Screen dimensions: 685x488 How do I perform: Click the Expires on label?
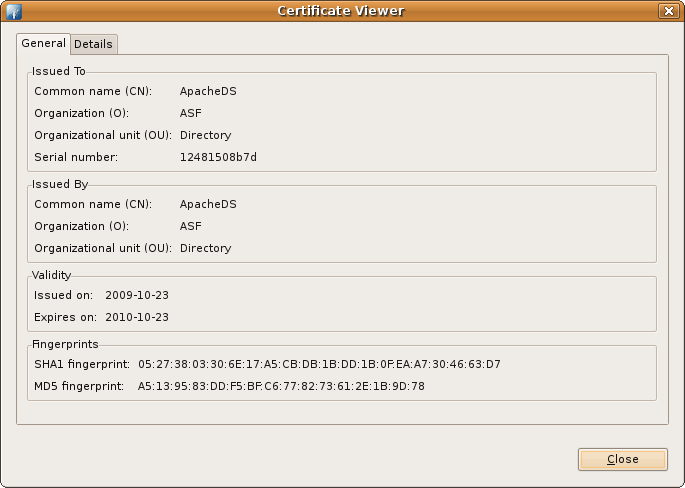click(x=65, y=317)
